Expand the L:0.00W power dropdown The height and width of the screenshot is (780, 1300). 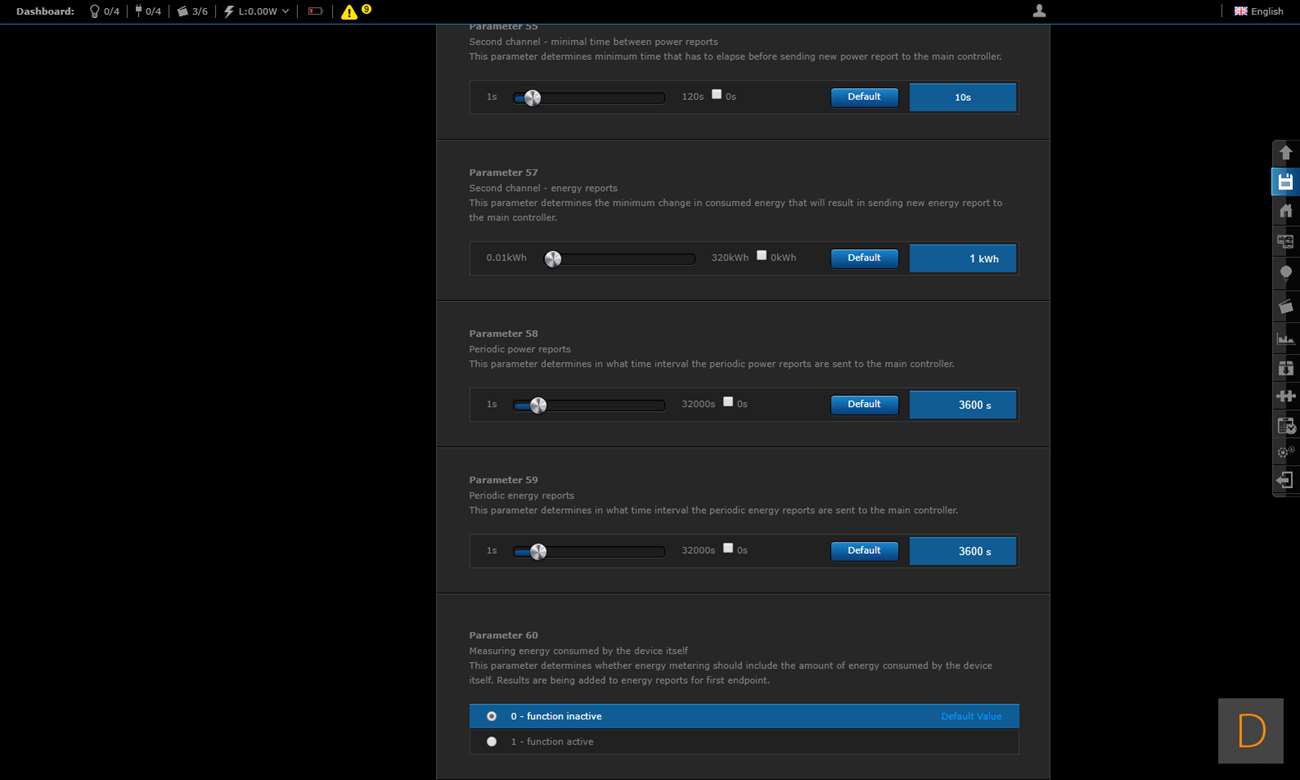click(x=257, y=12)
